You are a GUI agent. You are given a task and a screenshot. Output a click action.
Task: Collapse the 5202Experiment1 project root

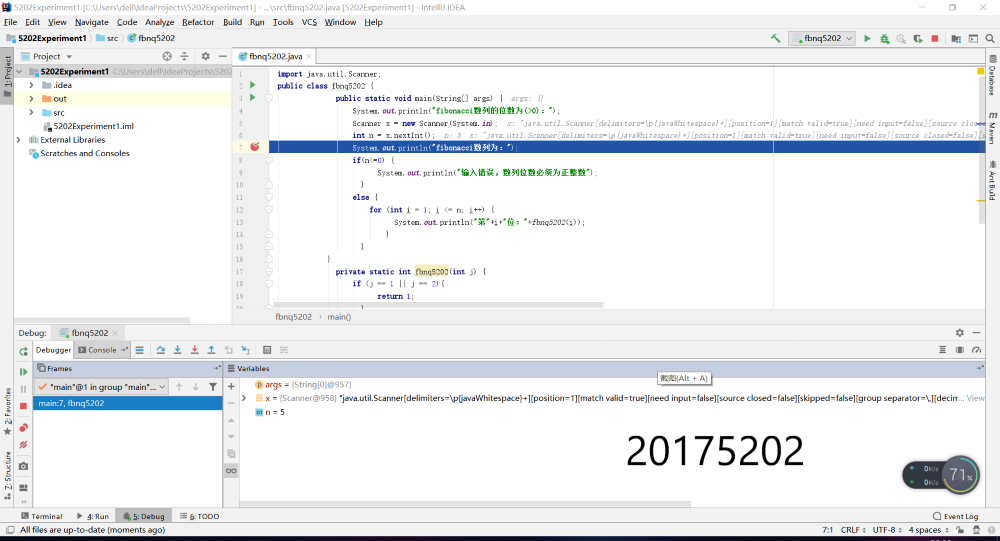point(19,71)
